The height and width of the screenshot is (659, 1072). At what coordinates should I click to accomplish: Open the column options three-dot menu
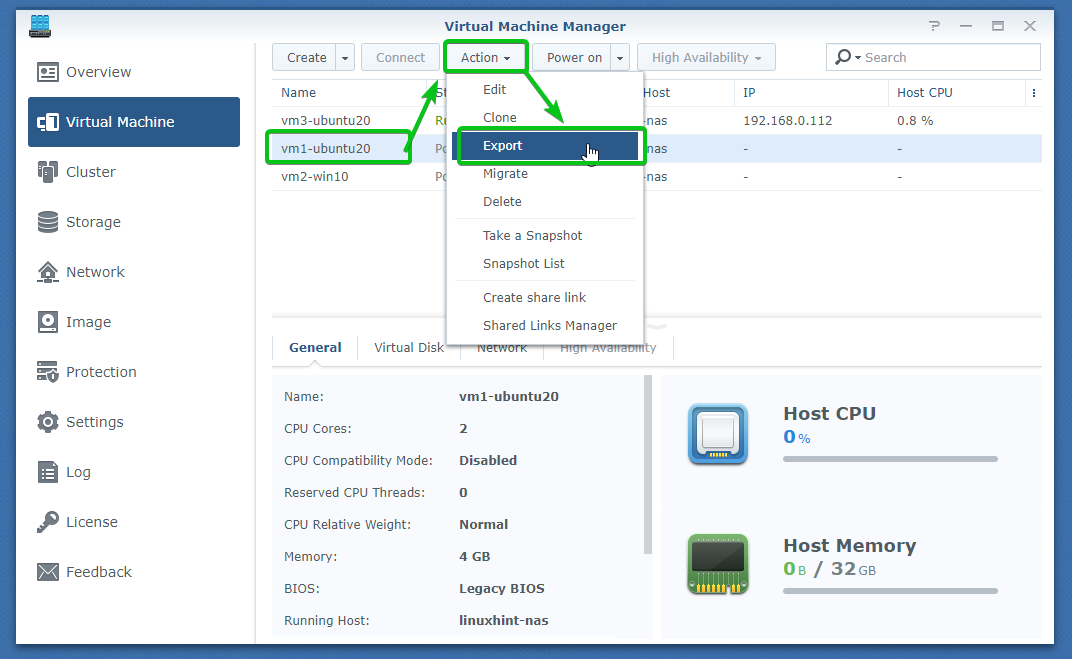pos(1034,93)
